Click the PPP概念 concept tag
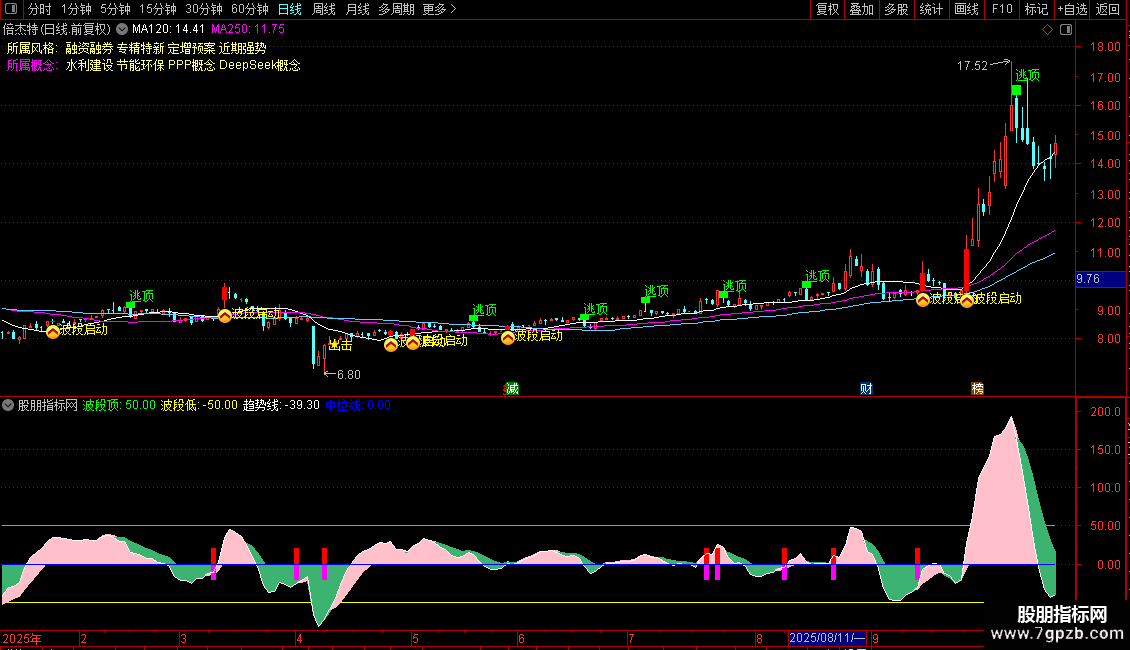This screenshot has width=1130, height=650. coord(192,66)
